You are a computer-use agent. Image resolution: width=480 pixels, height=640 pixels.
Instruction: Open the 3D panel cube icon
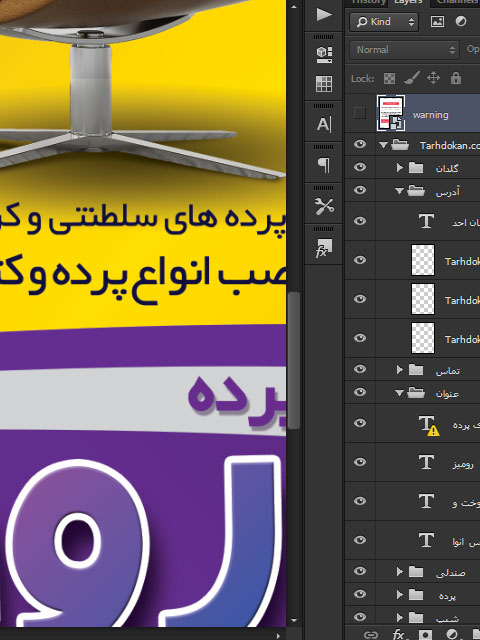pos(324,54)
